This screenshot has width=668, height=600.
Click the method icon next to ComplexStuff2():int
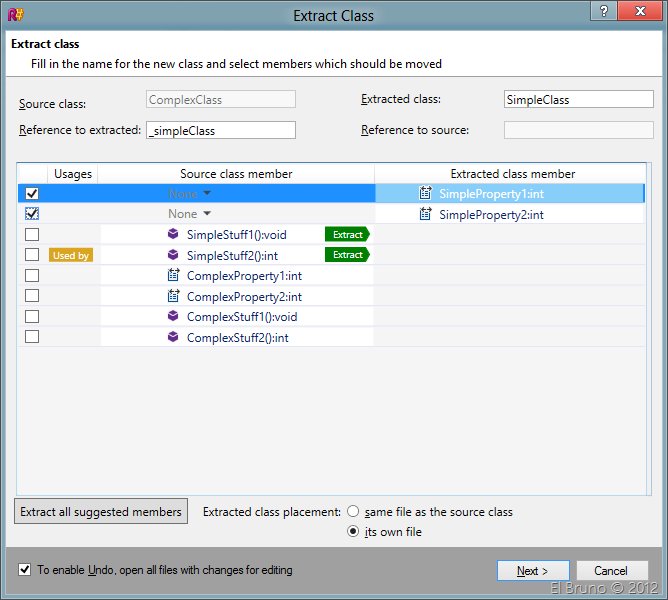click(x=173, y=337)
